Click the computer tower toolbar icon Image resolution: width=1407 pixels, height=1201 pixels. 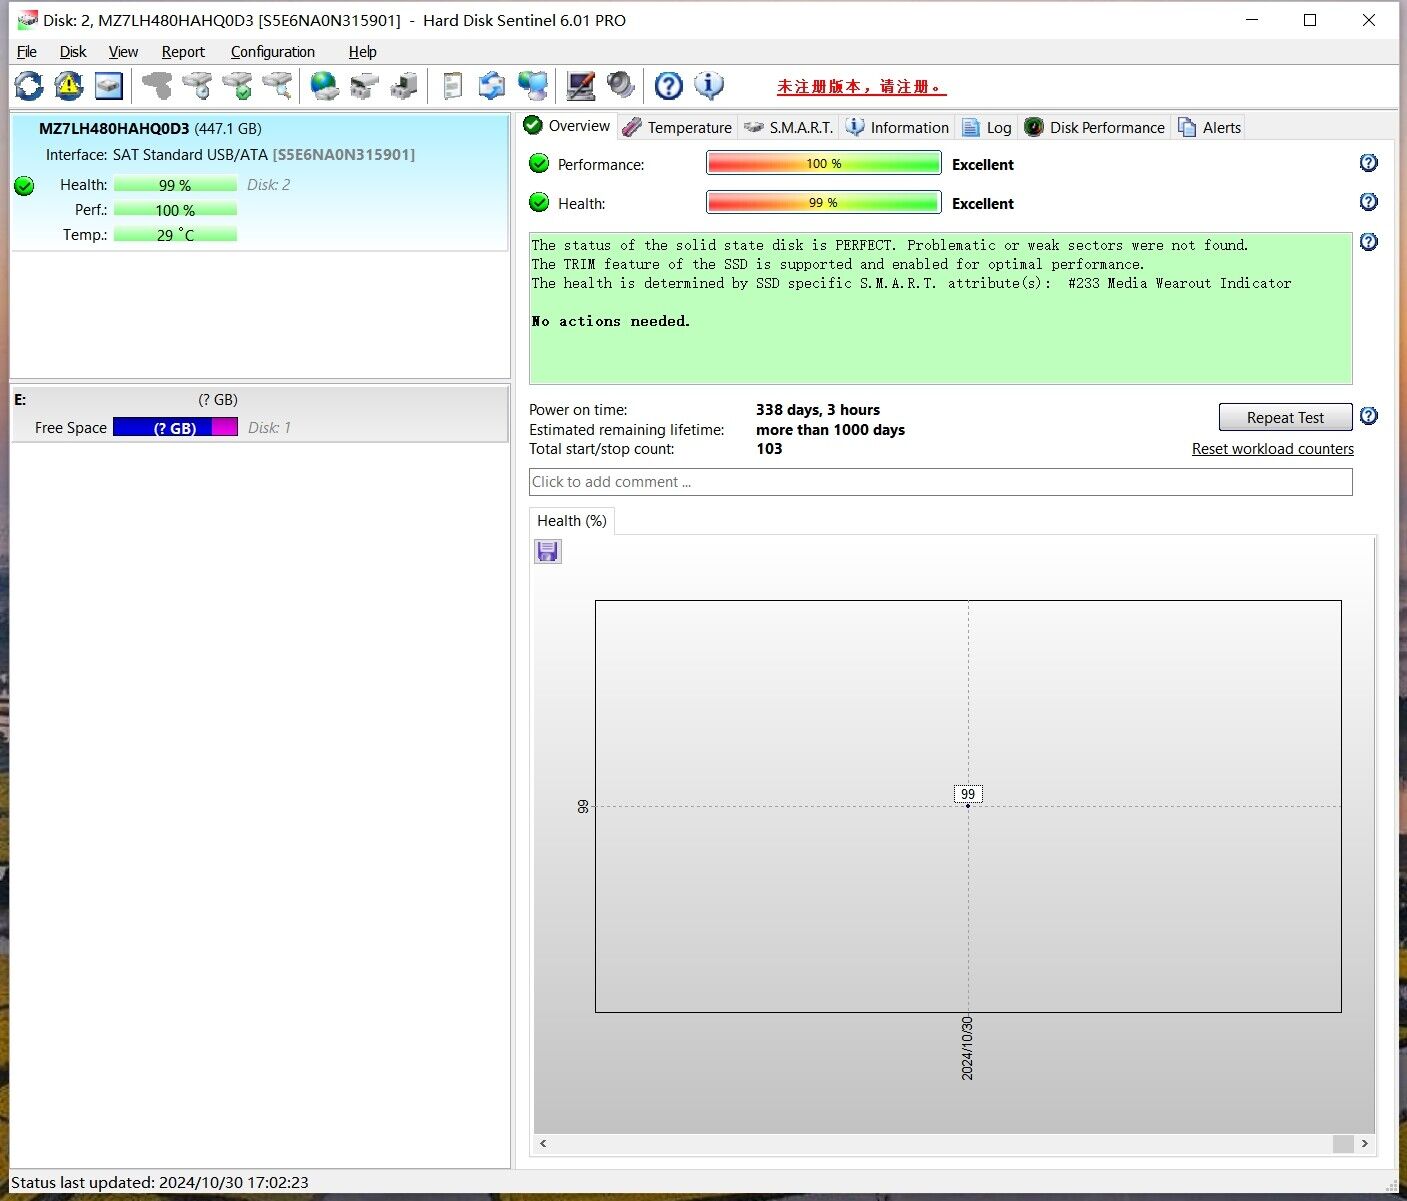(x=404, y=86)
